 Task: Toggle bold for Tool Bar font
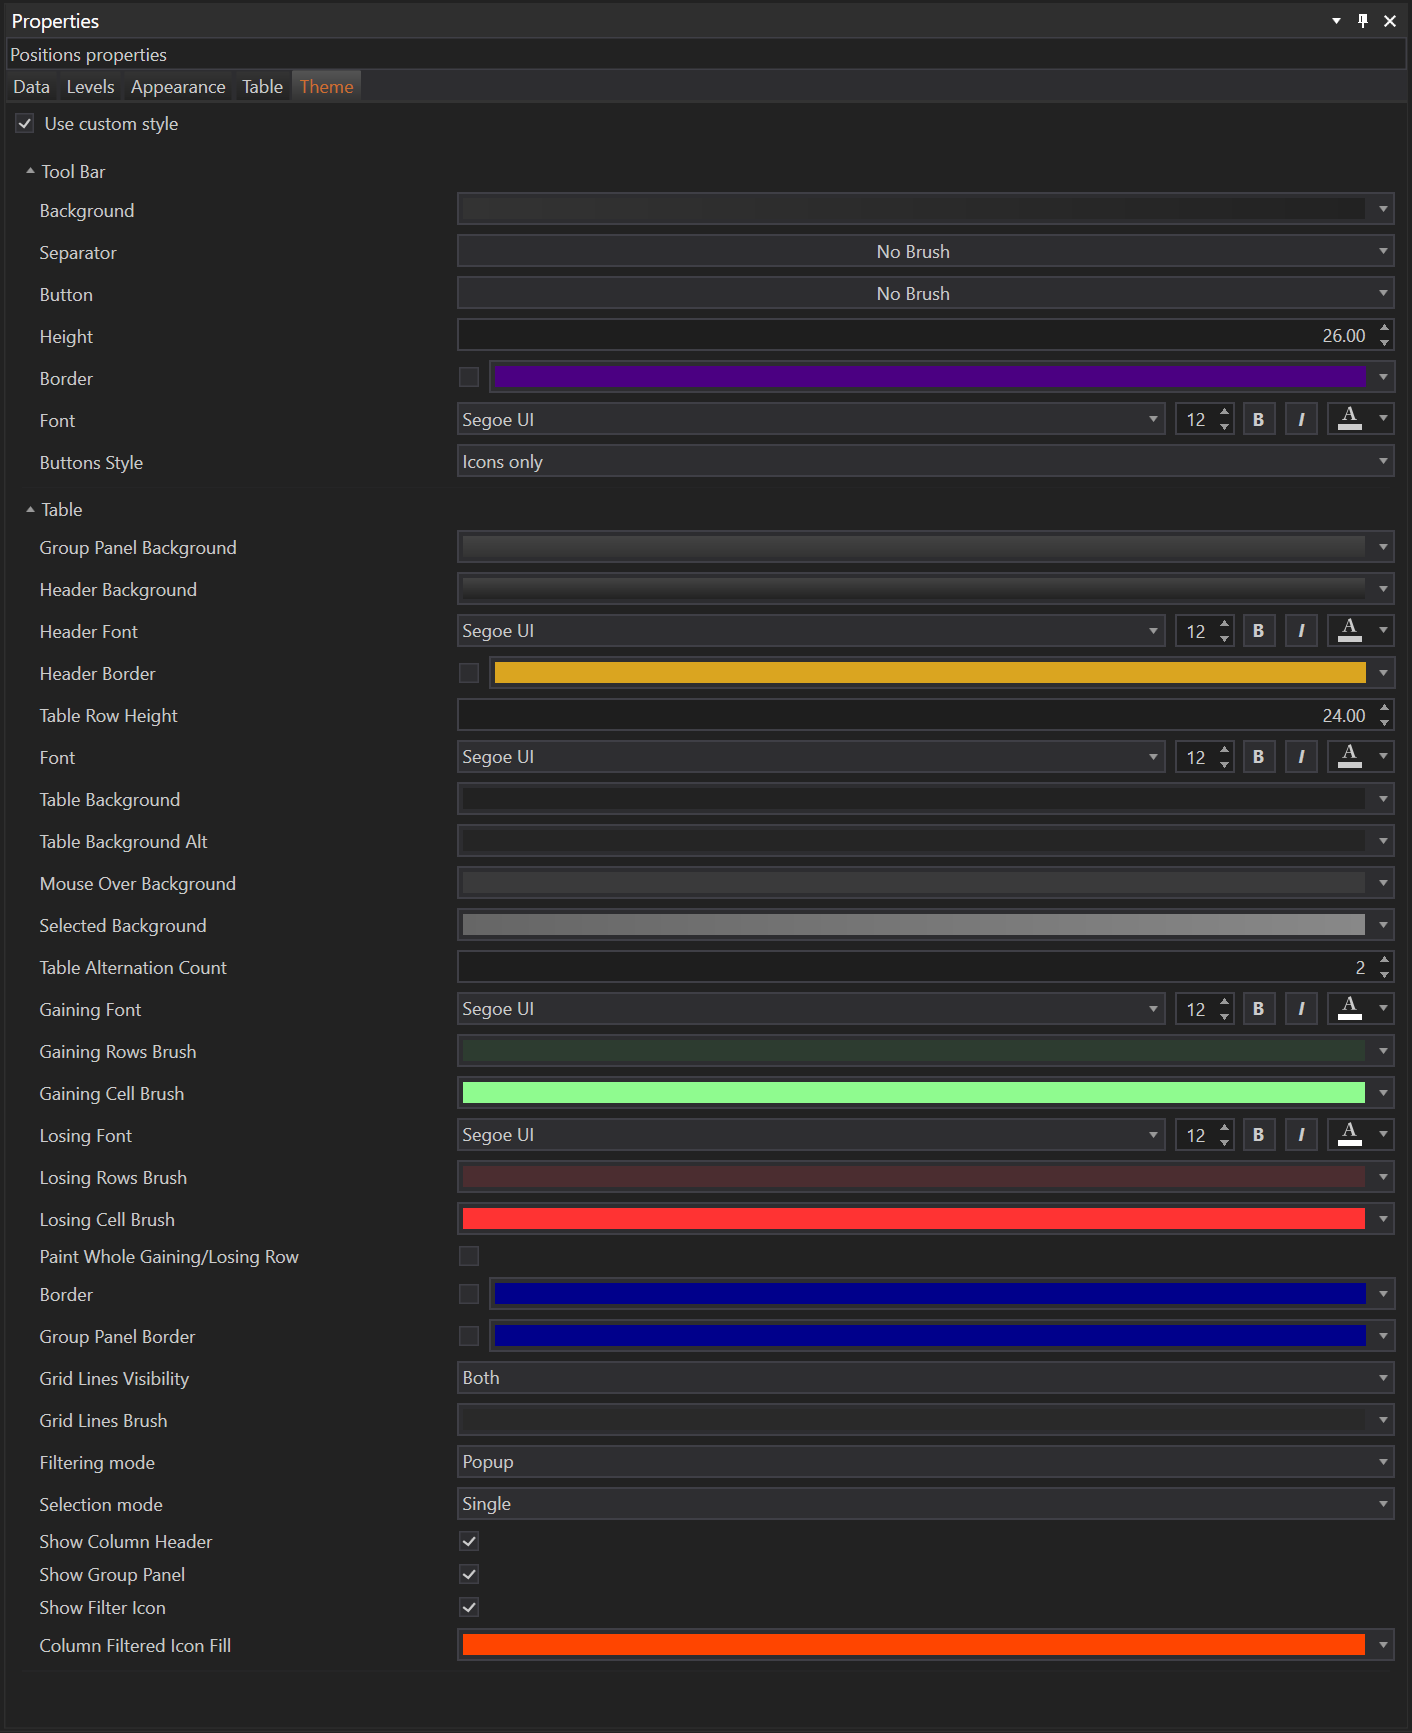[1258, 420]
